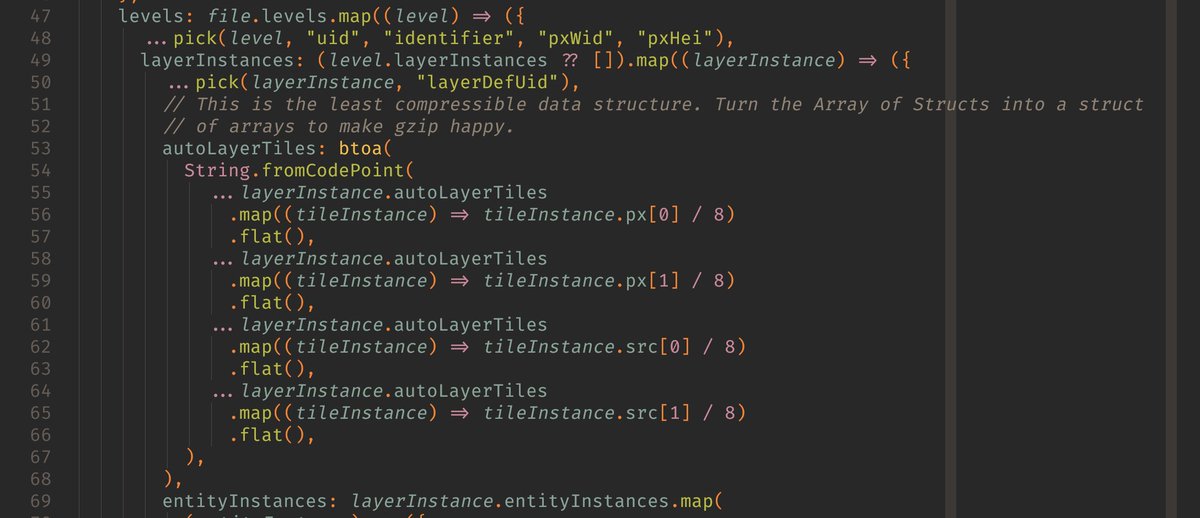Click .flat() on line 63
This screenshot has width=1200, height=518.
[x=268, y=368]
